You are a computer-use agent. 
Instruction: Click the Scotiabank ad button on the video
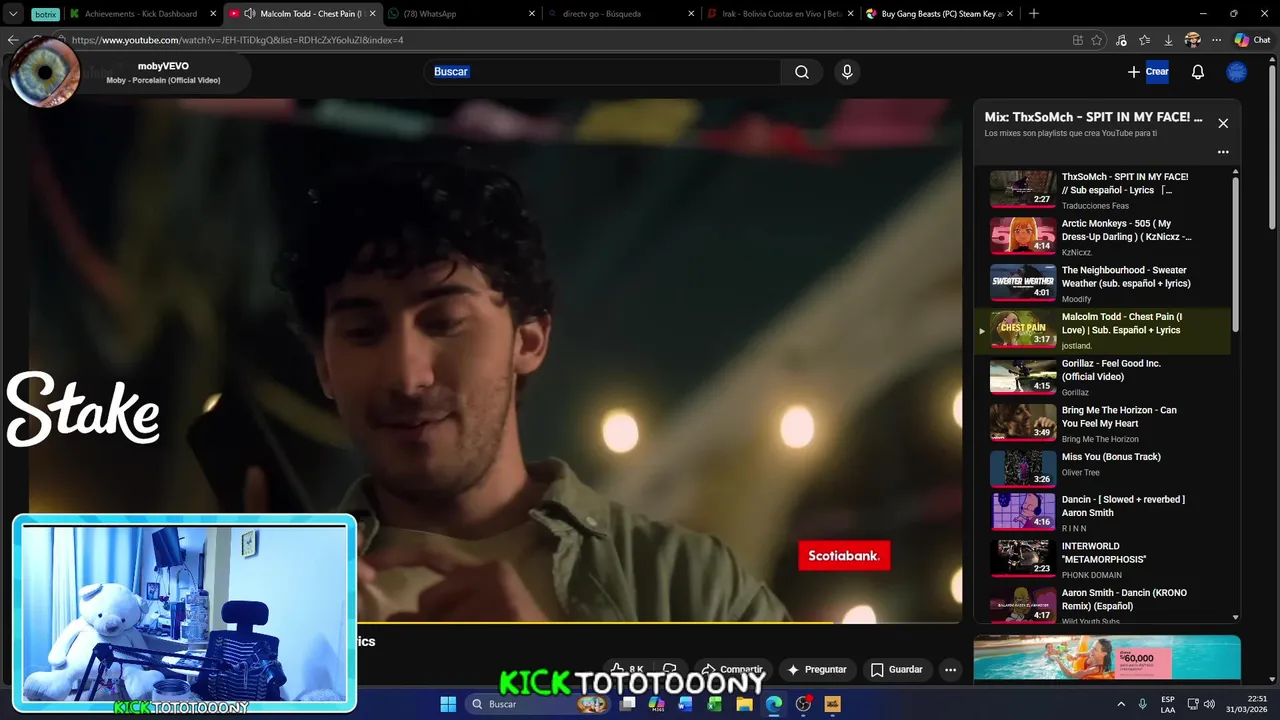point(844,556)
